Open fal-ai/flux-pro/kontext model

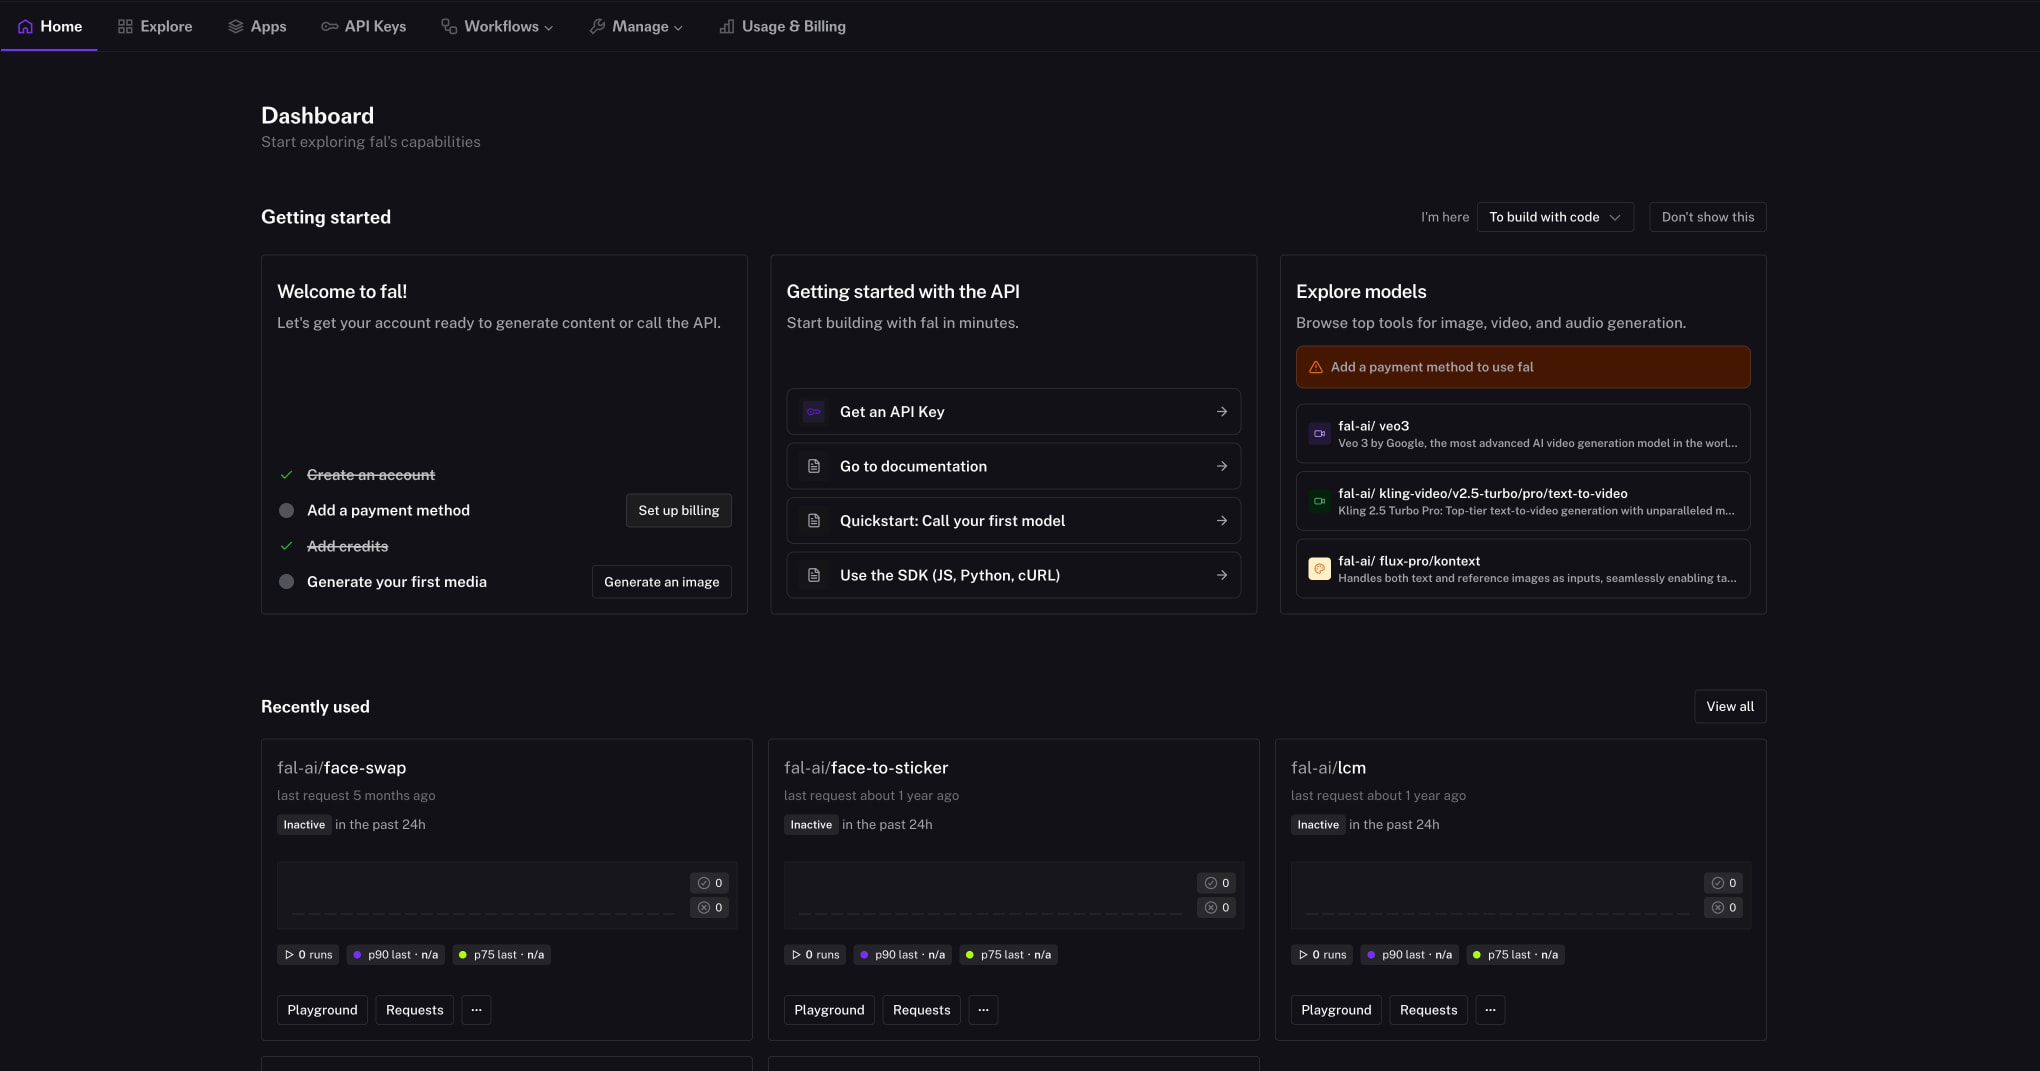1523,569
